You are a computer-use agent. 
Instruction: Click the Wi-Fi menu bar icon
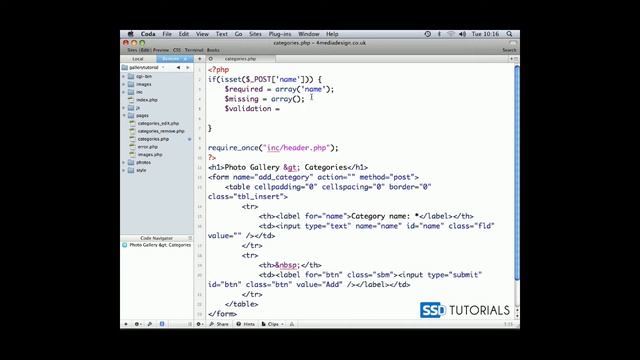[x=451, y=34]
